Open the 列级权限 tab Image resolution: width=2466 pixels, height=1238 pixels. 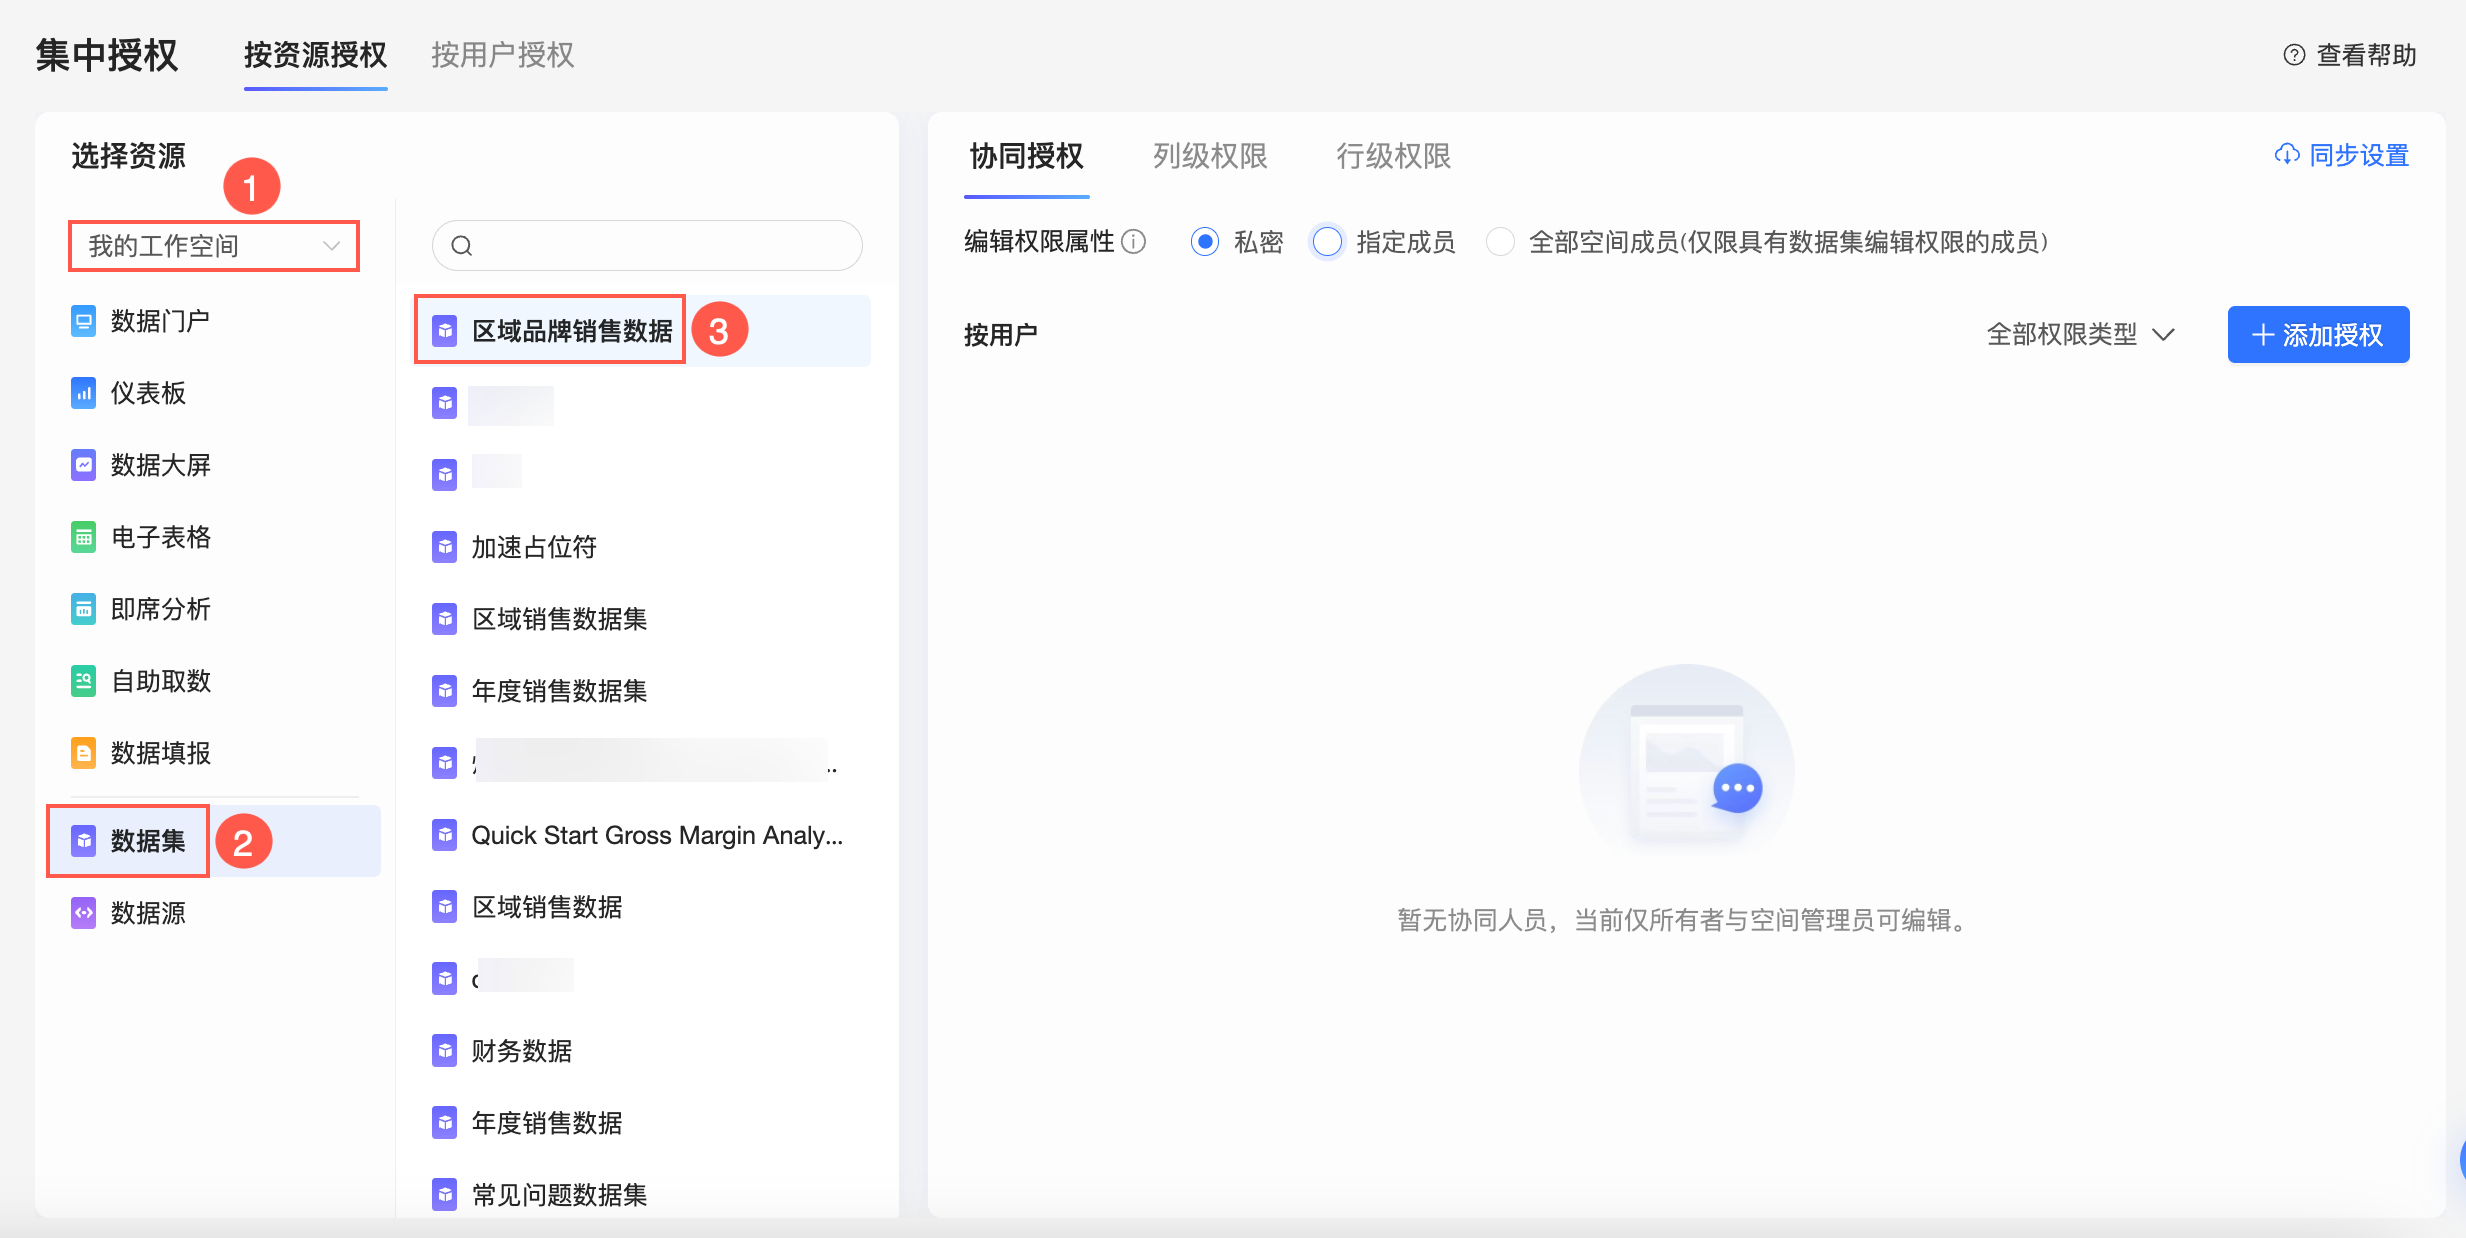click(1210, 156)
